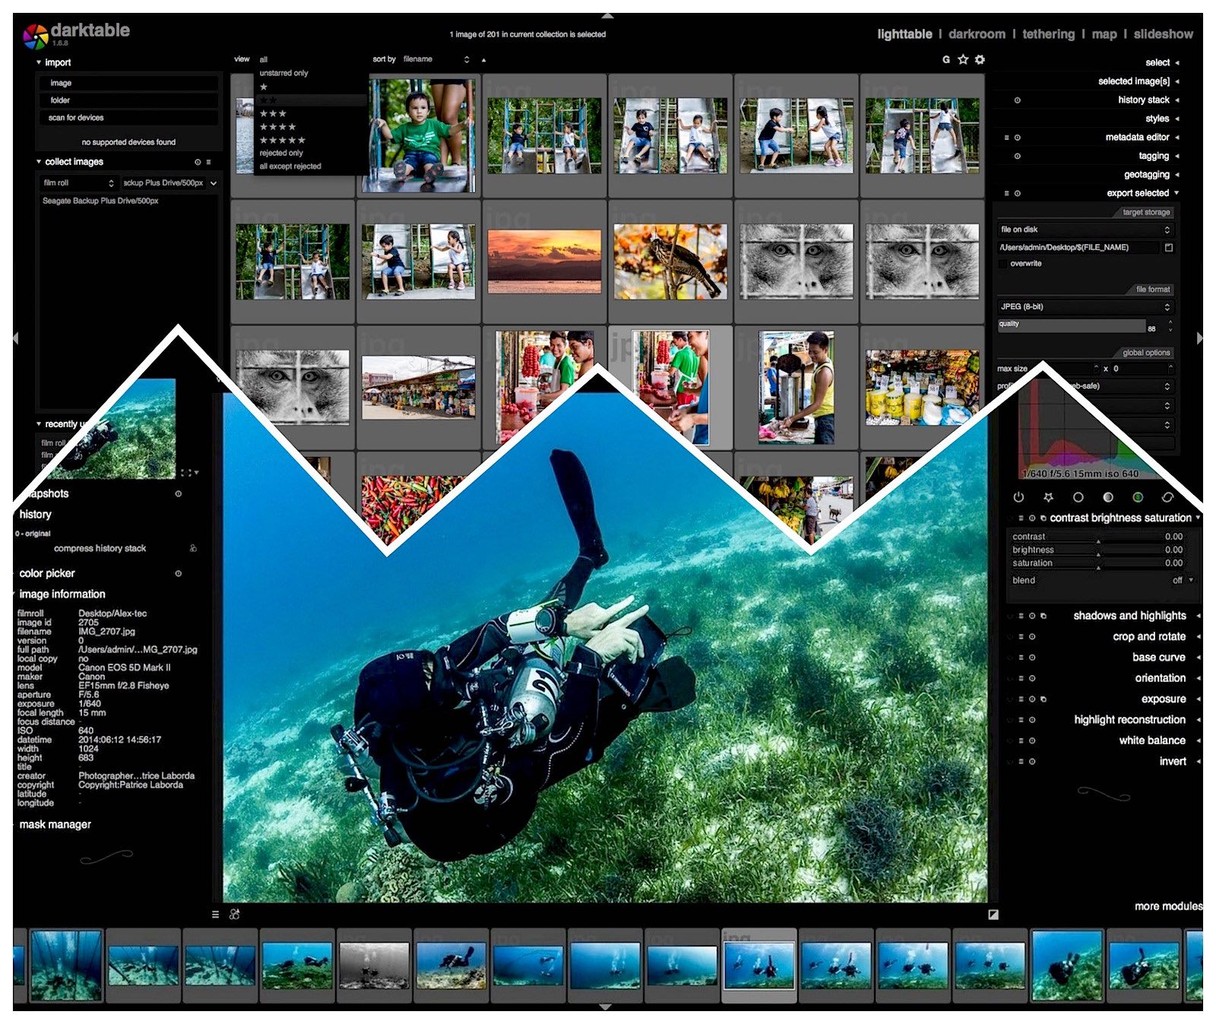Click reset icon beside collect images
The image size is (1216, 1024).
pos(198,162)
